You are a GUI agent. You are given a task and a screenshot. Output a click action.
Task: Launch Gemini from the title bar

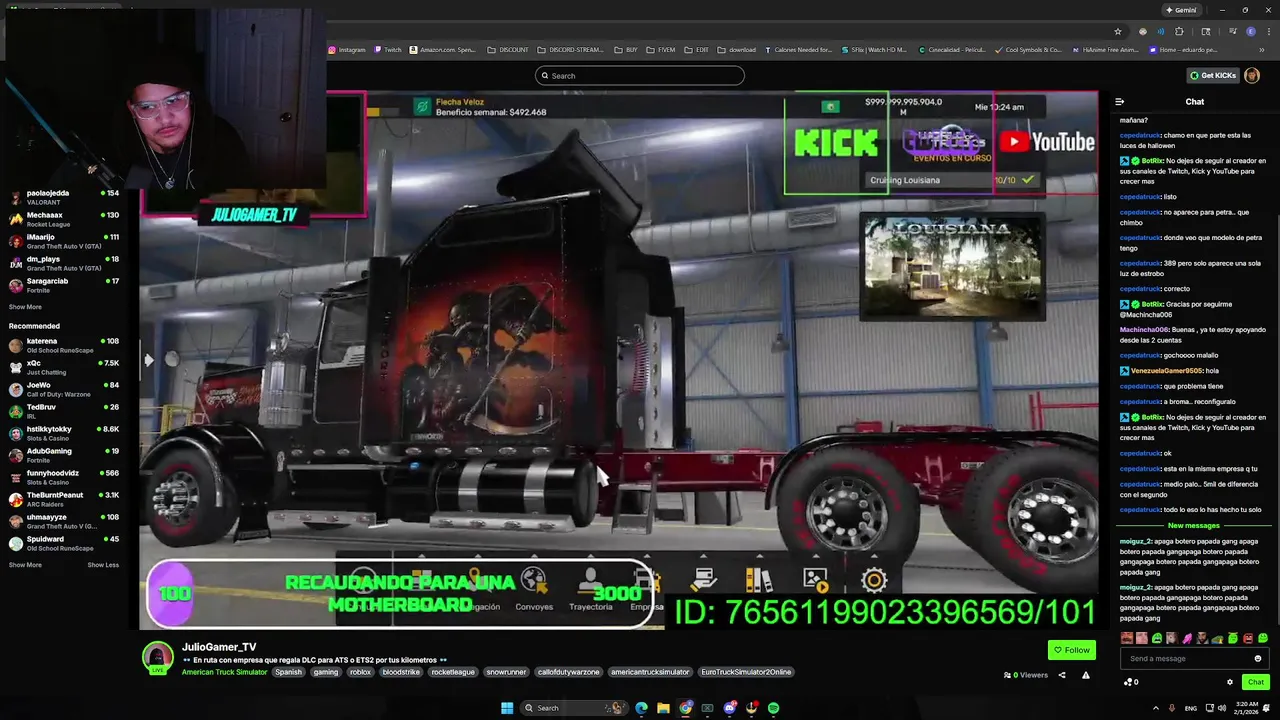[x=1180, y=10]
